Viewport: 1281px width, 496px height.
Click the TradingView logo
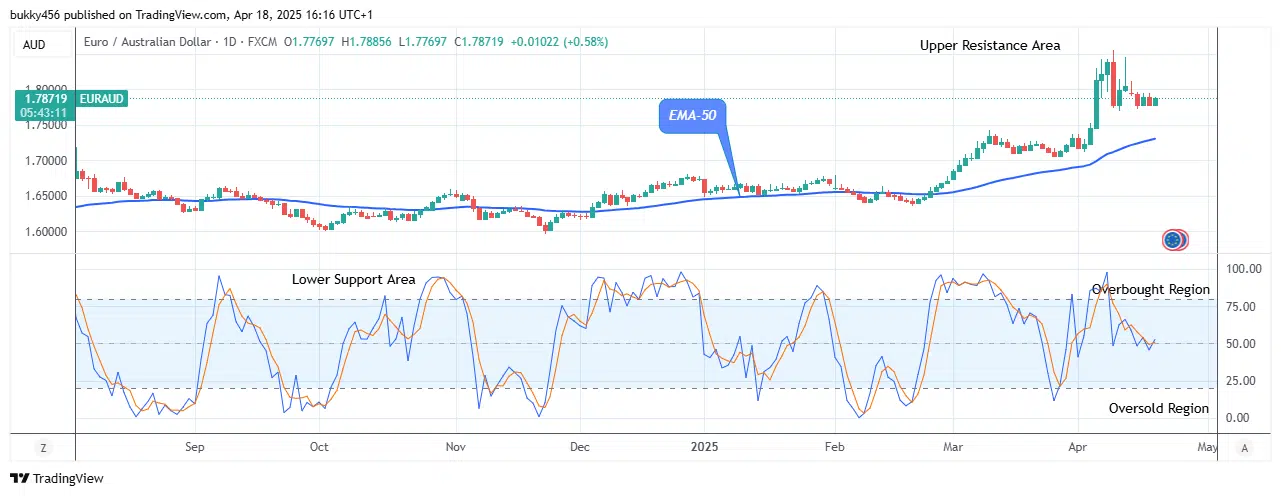pos(57,478)
